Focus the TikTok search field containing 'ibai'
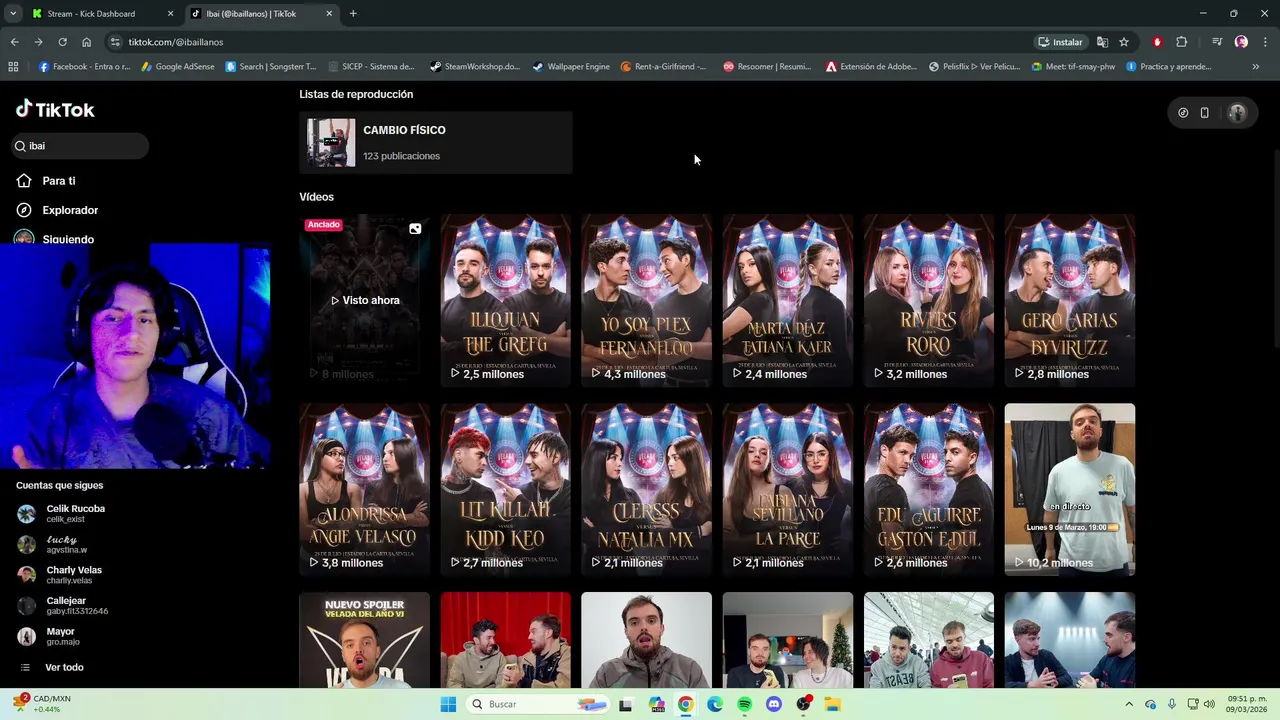 pyautogui.click(x=80, y=146)
